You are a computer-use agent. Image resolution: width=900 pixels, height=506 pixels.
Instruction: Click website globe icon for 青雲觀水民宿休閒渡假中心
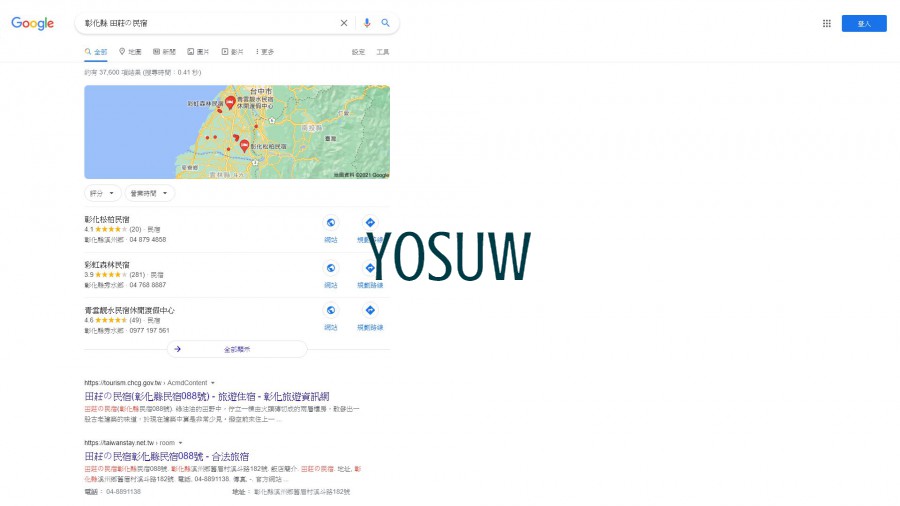coord(331,311)
